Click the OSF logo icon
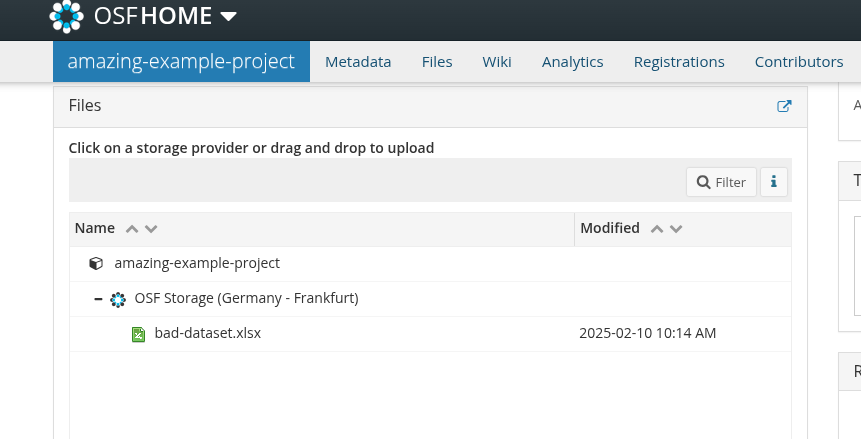 click(x=67, y=16)
